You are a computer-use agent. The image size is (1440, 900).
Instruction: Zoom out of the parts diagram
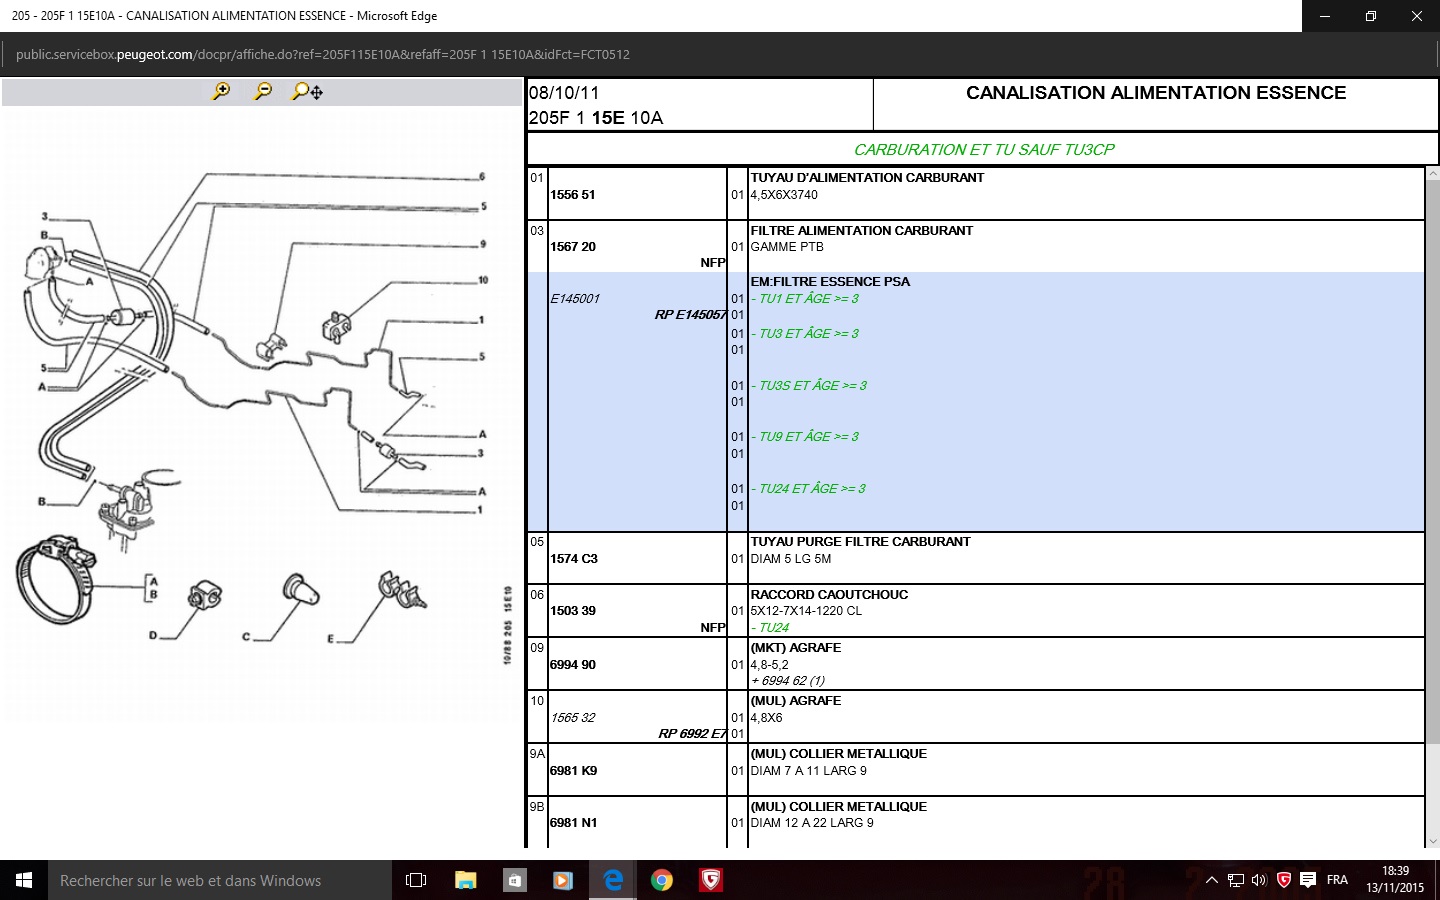263,91
